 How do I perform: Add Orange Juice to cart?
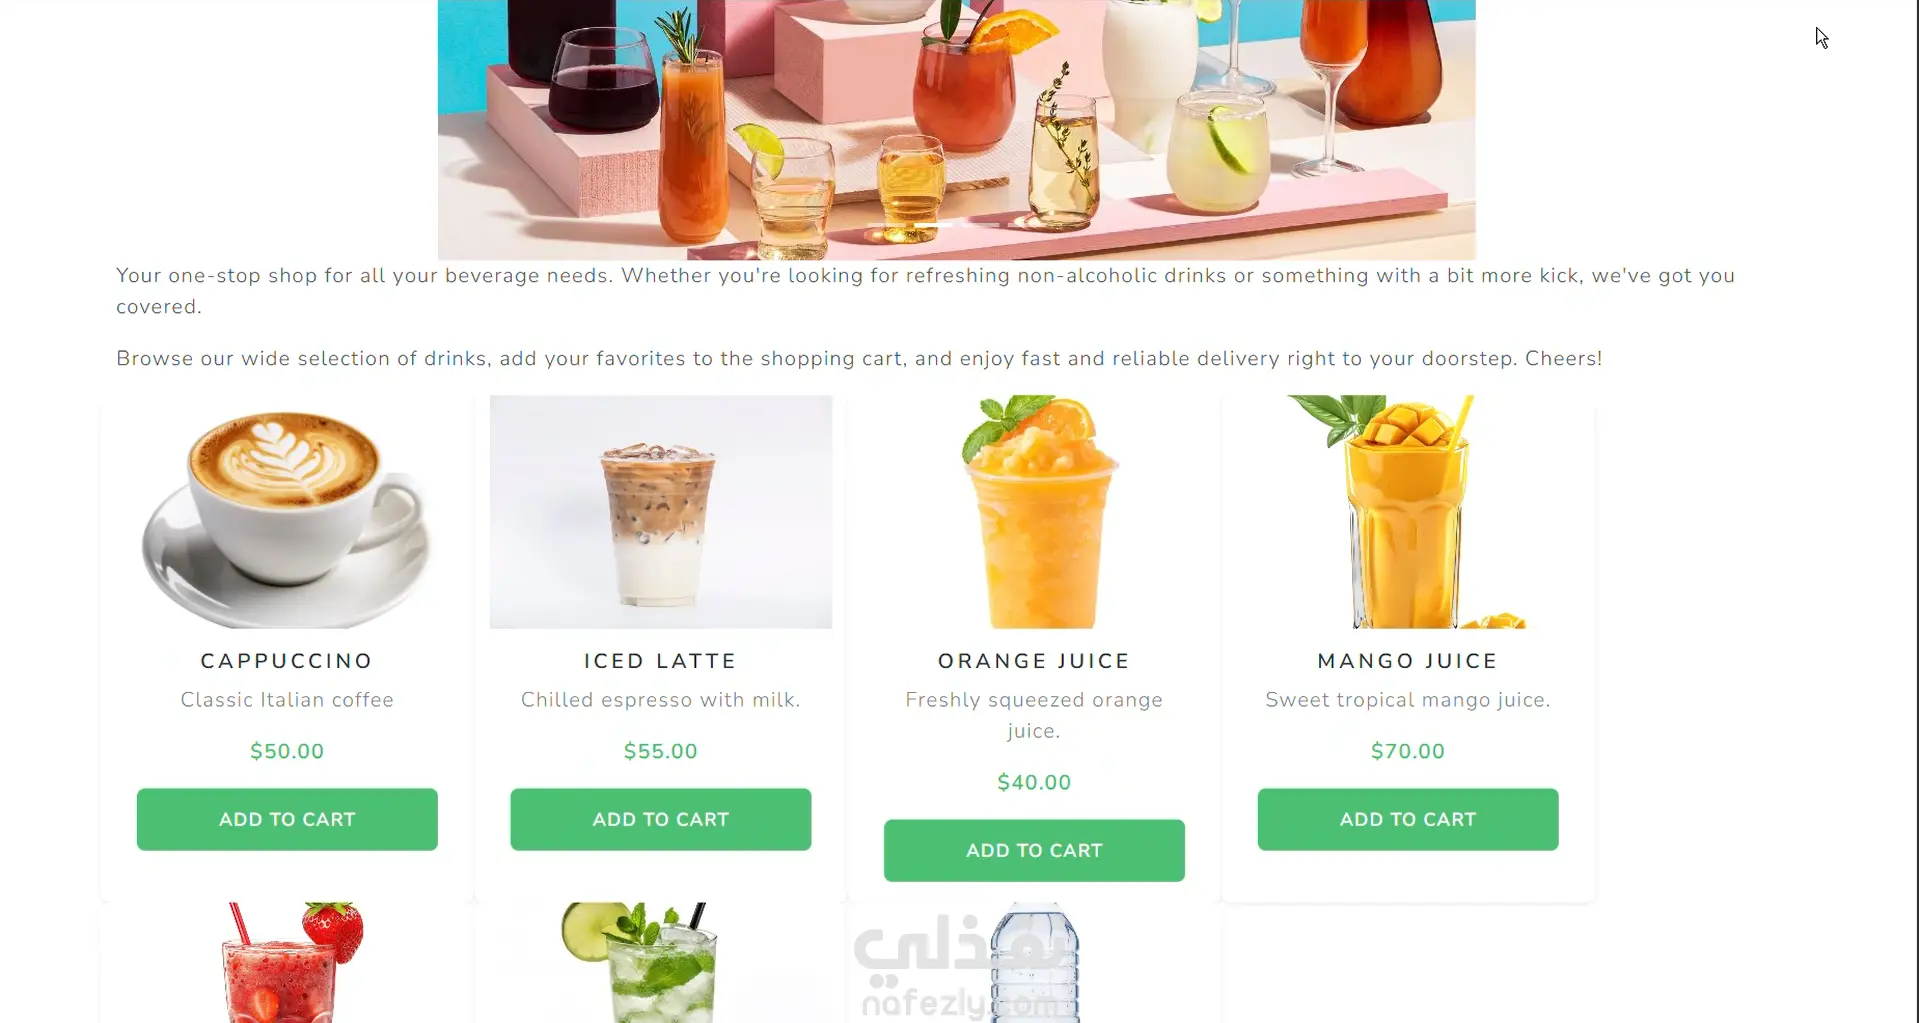[x=1034, y=850]
